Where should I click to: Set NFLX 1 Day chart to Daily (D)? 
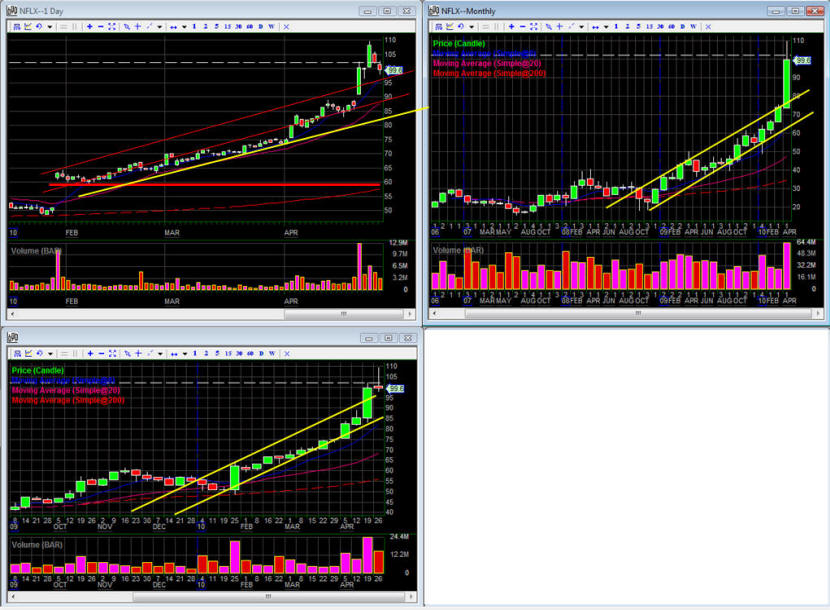(x=260, y=26)
